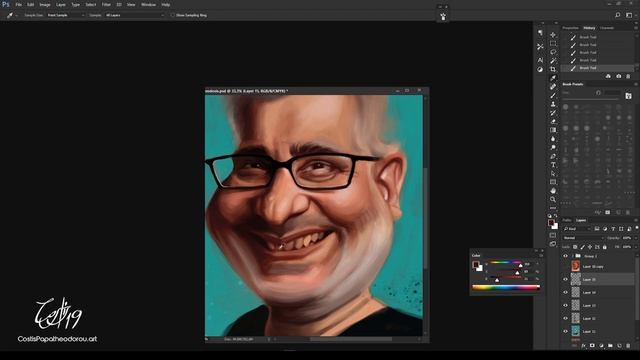
Task: Open the Character panel icon
Action: point(540,60)
